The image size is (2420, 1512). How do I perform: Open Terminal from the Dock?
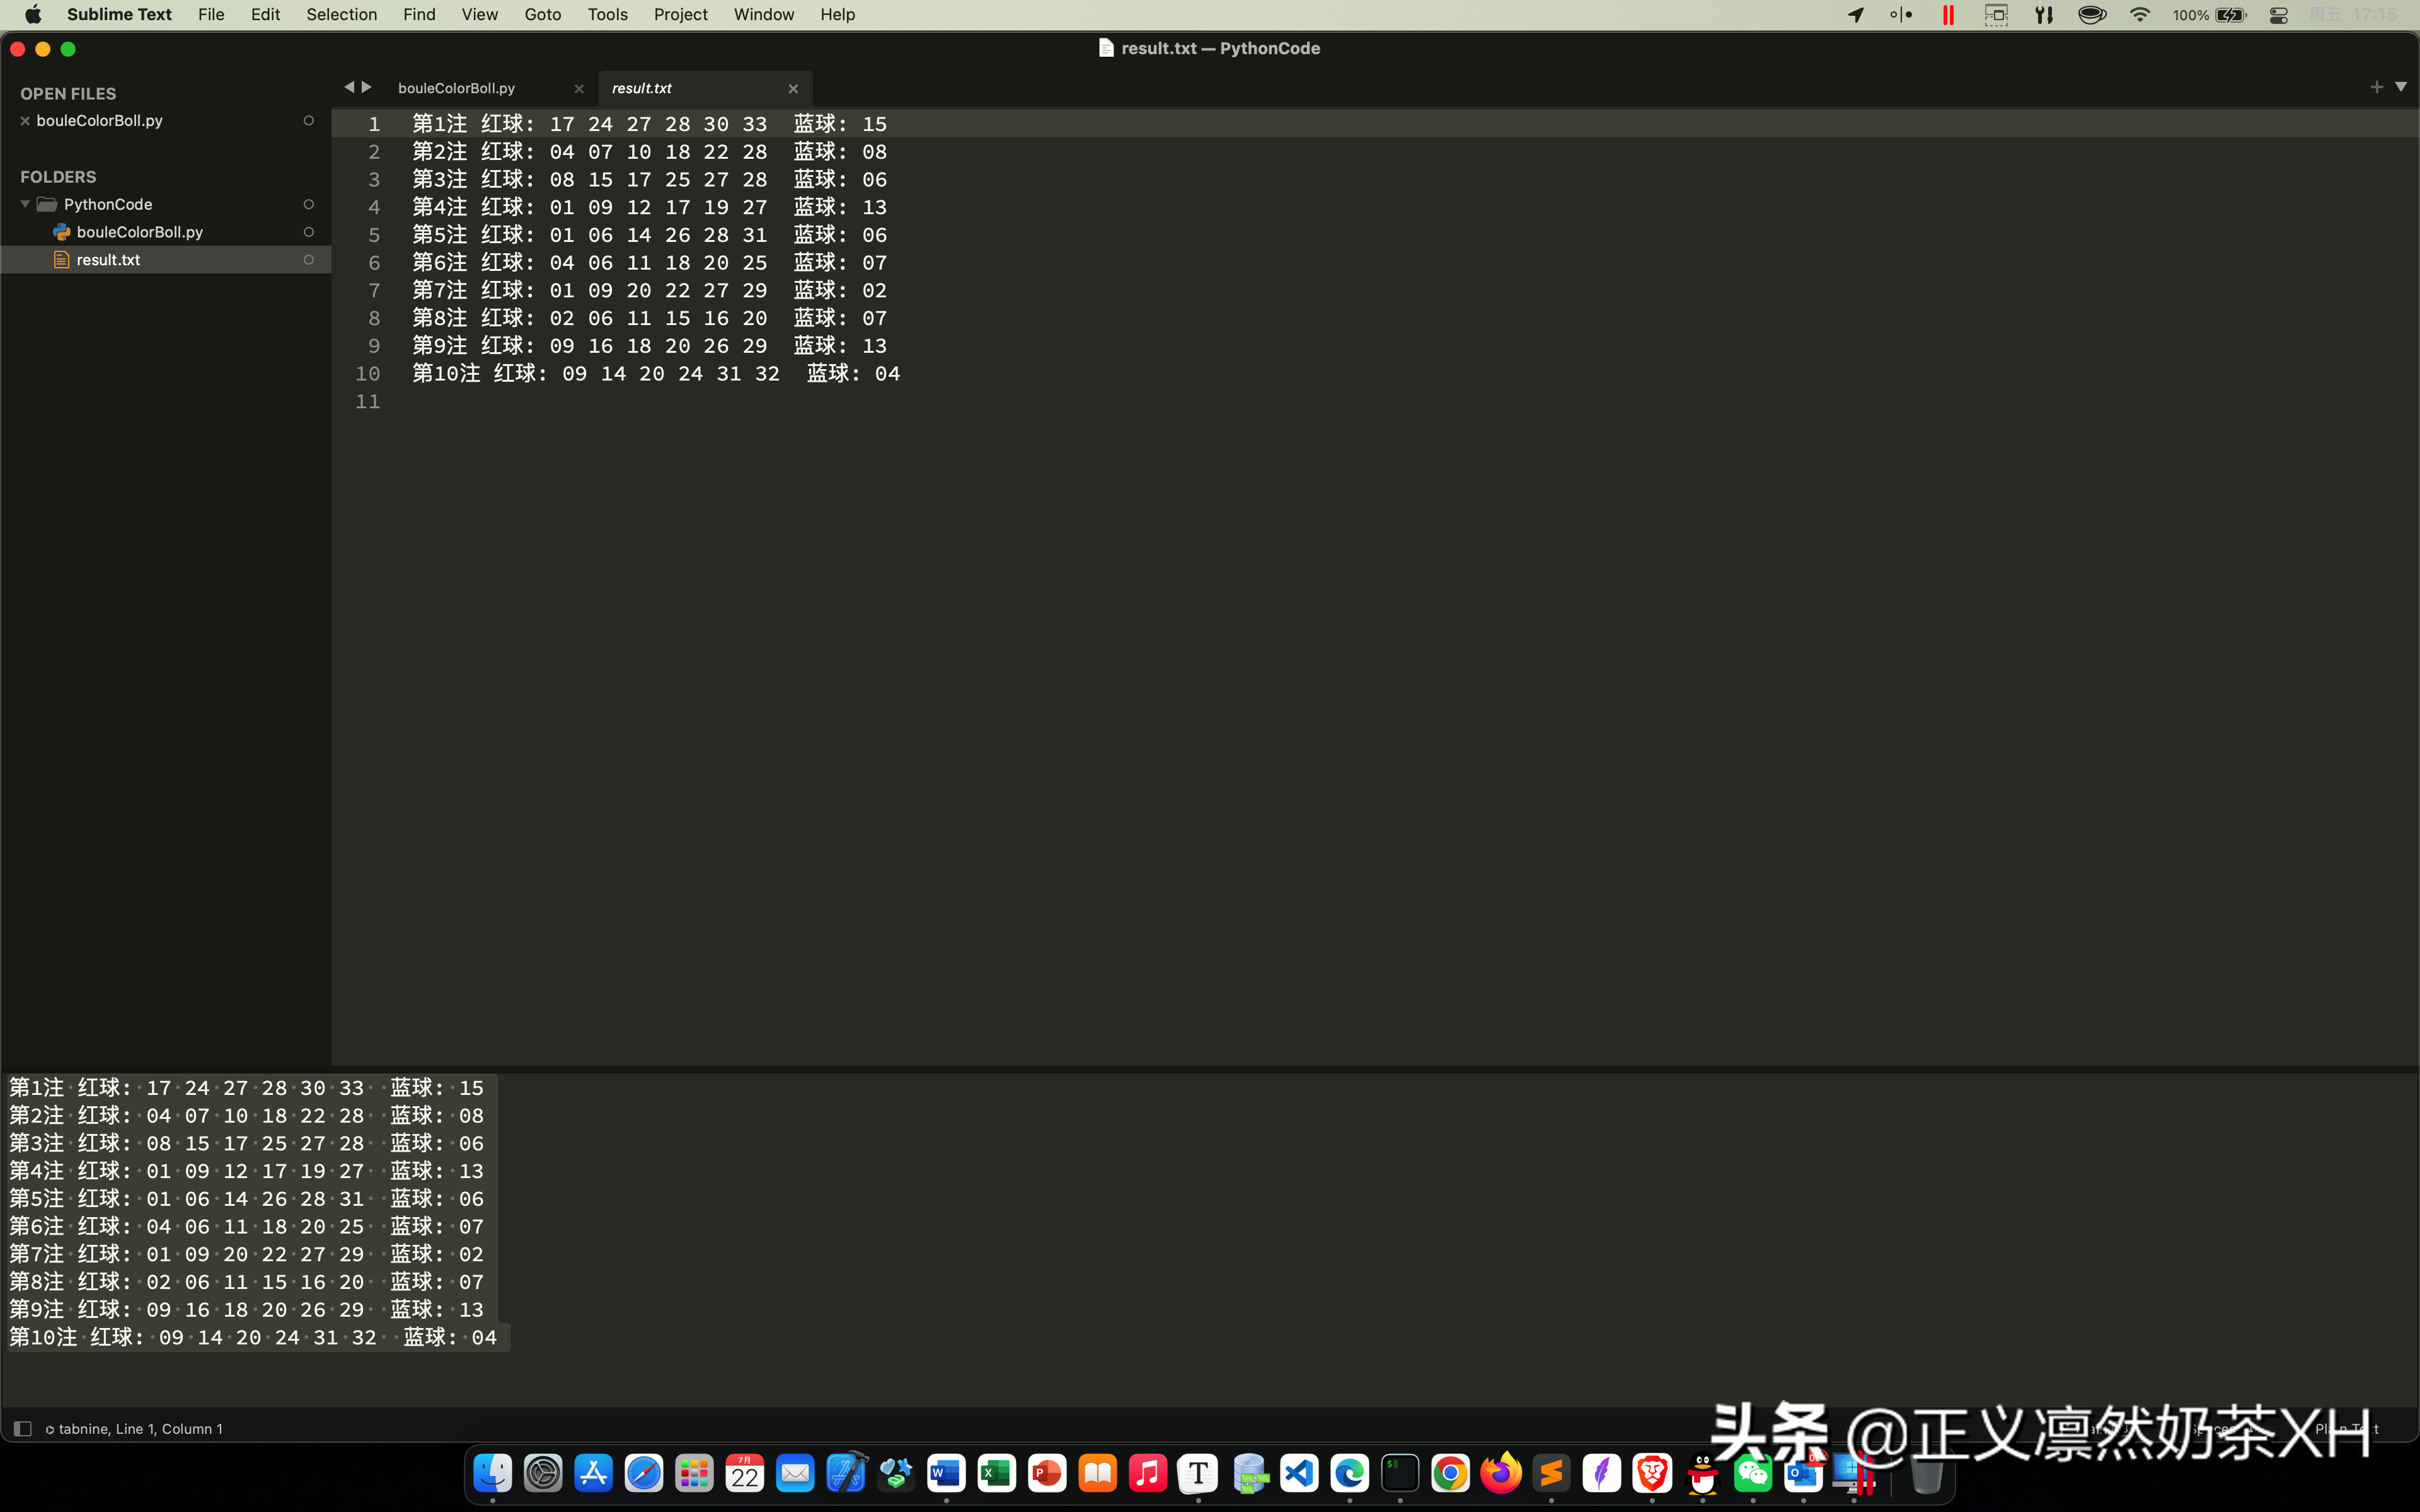coord(1400,1472)
